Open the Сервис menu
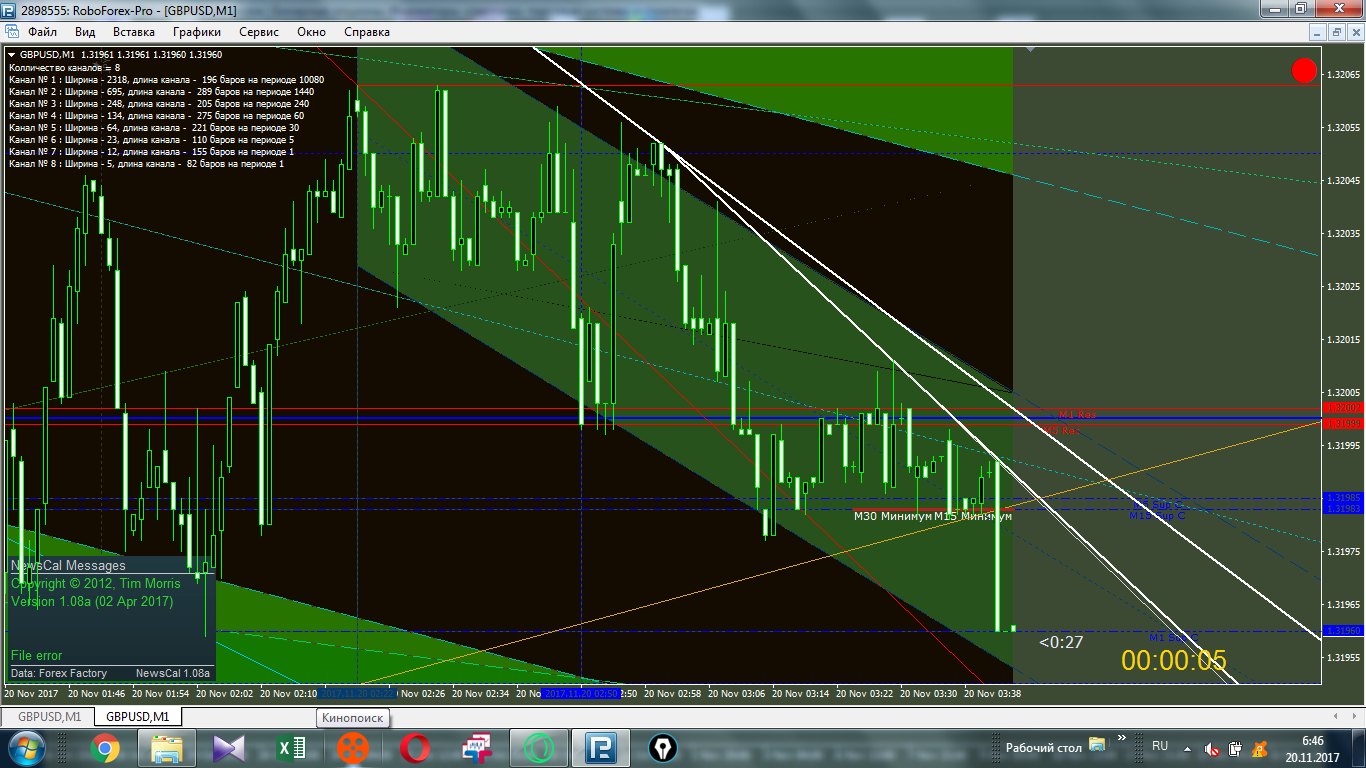 [x=259, y=32]
